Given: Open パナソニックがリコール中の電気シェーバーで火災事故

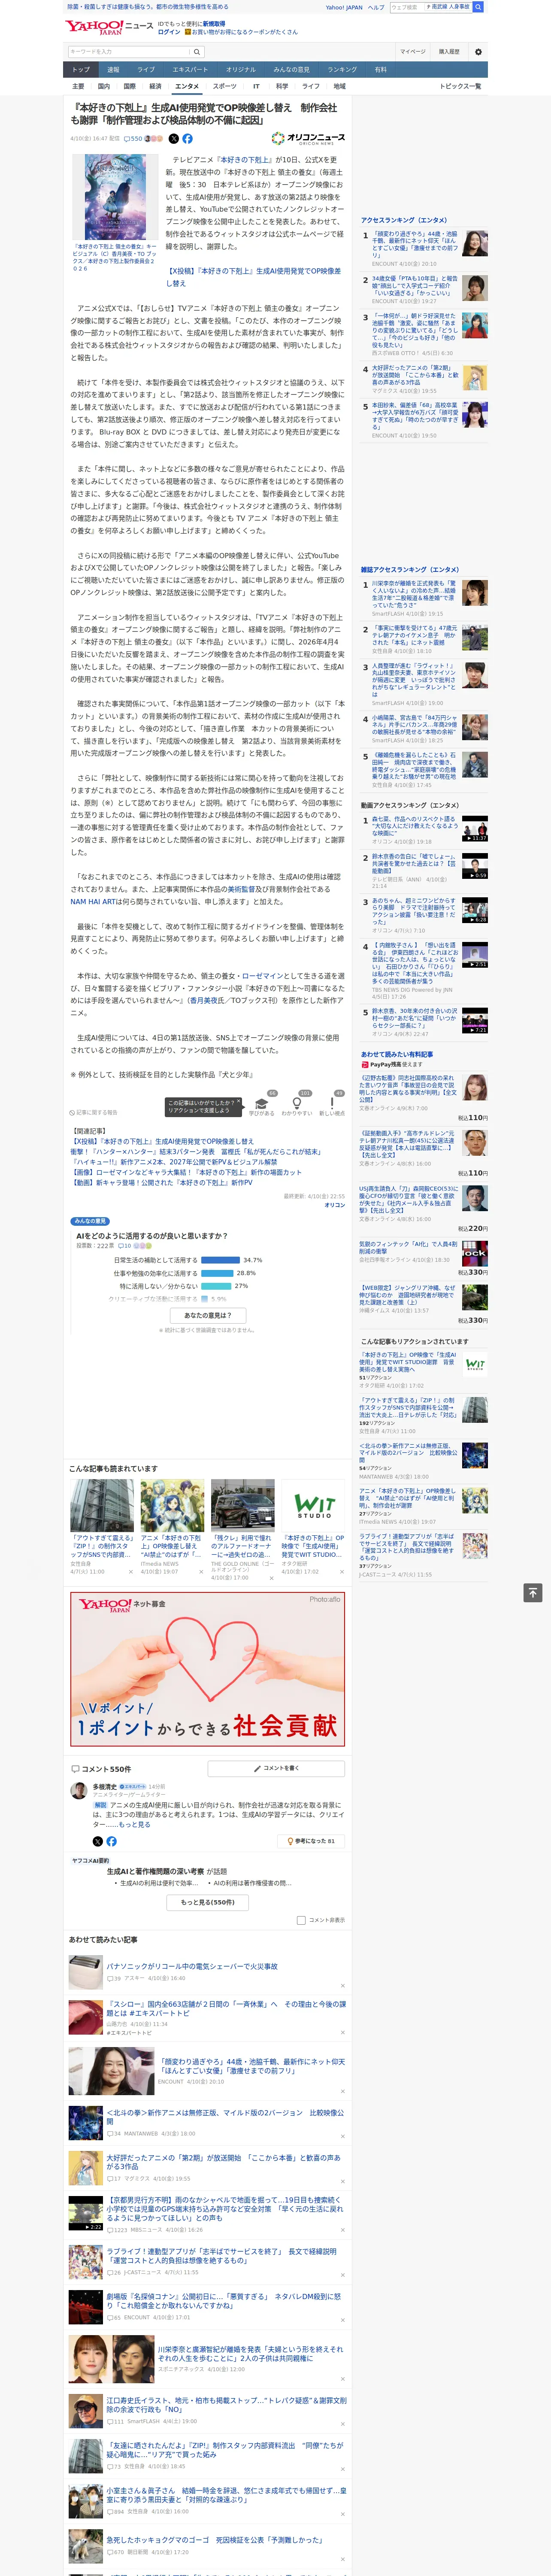Looking at the screenshot, I should click(192, 1967).
